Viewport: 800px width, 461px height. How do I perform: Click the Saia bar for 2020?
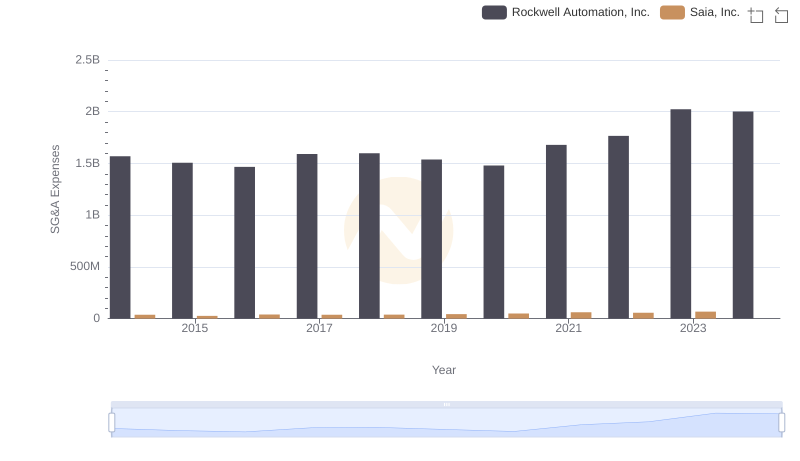(x=519, y=316)
